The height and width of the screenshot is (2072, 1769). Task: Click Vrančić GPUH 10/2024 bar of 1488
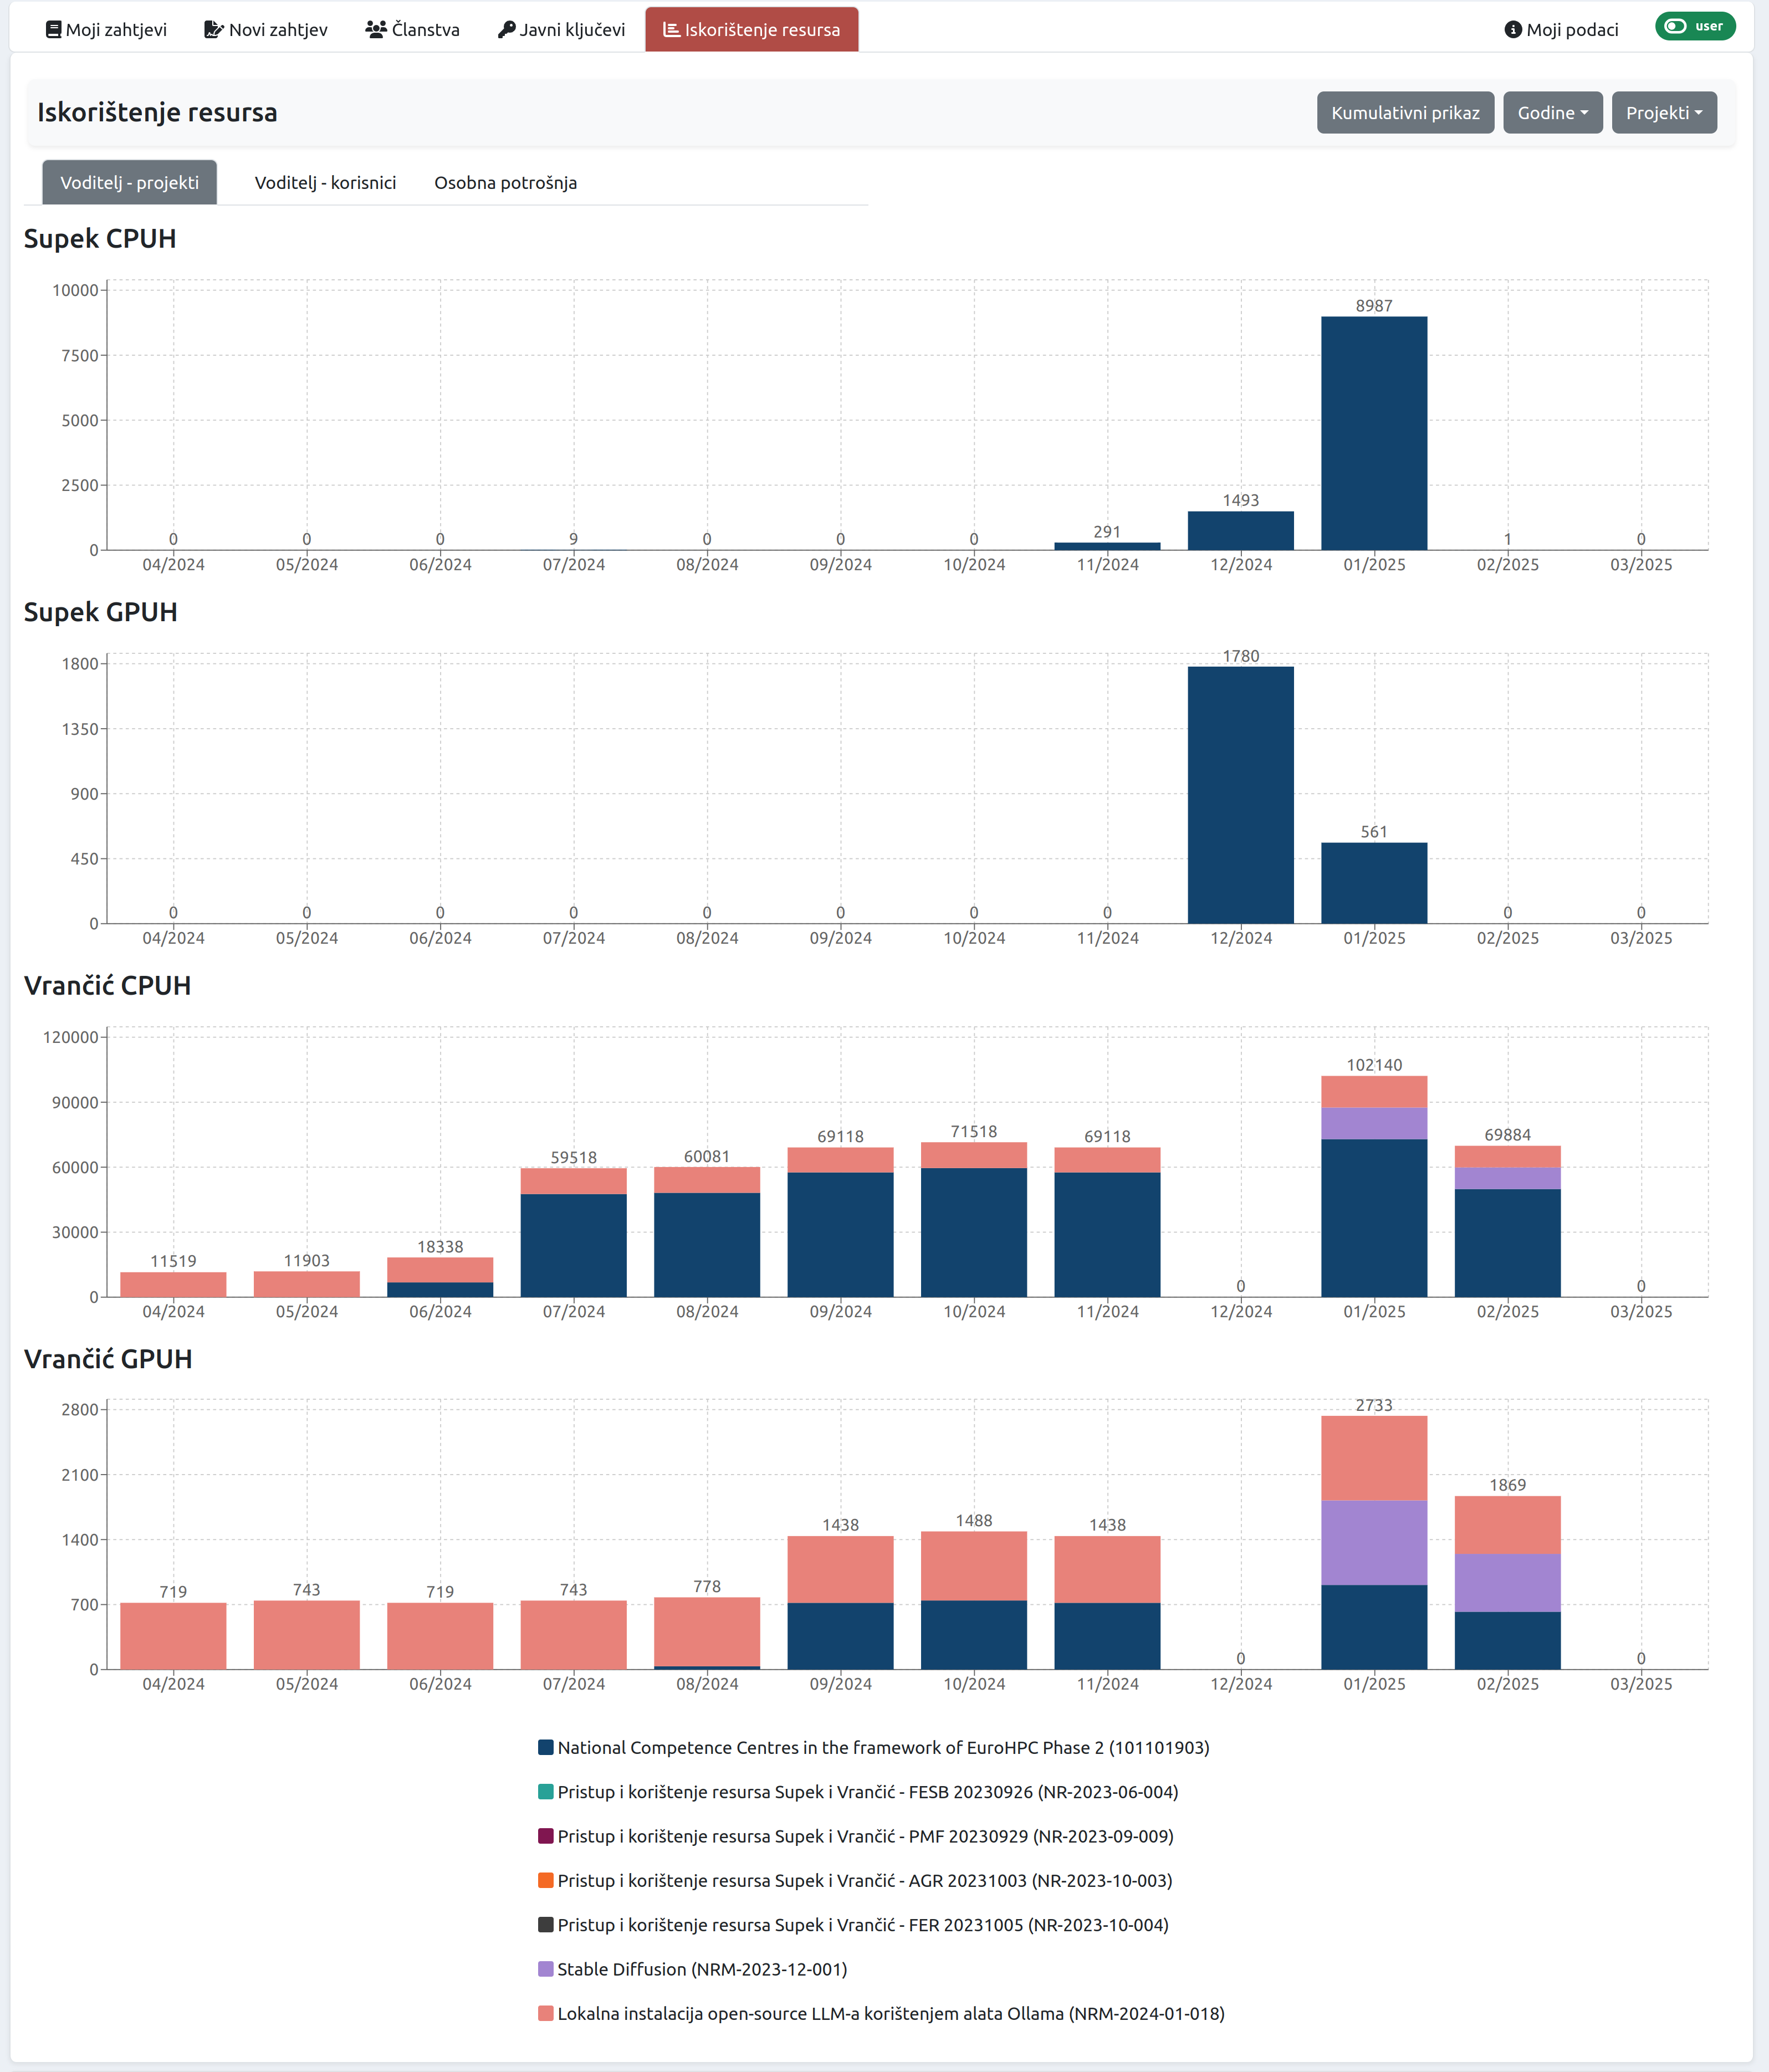[x=974, y=1600]
